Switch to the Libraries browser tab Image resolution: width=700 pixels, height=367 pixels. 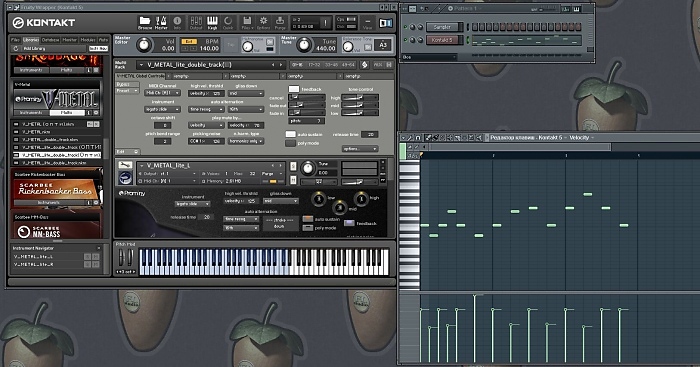click(x=31, y=40)
